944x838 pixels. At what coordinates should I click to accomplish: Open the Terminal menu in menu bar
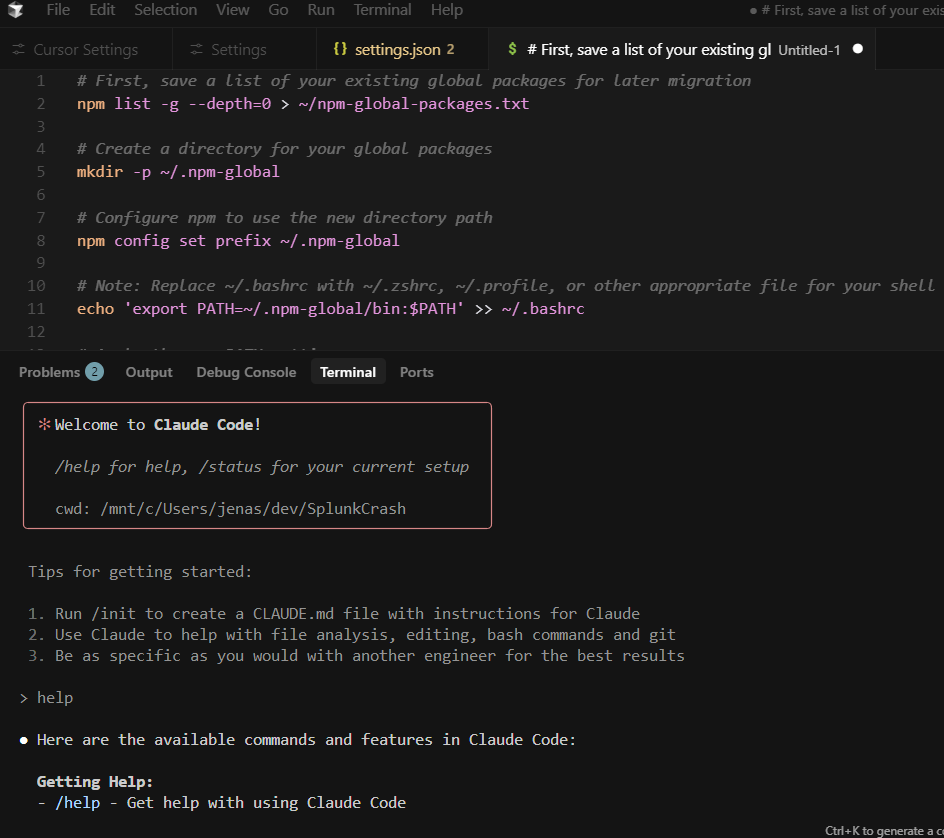382,10
